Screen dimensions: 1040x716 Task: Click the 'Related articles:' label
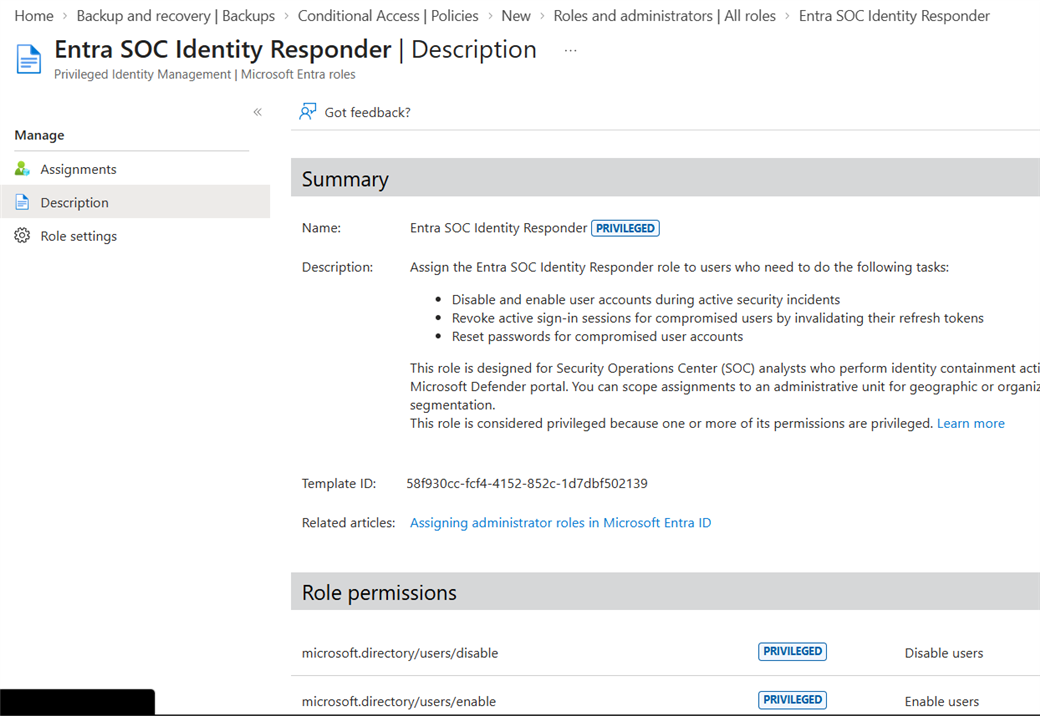click(x=348, y=522)
